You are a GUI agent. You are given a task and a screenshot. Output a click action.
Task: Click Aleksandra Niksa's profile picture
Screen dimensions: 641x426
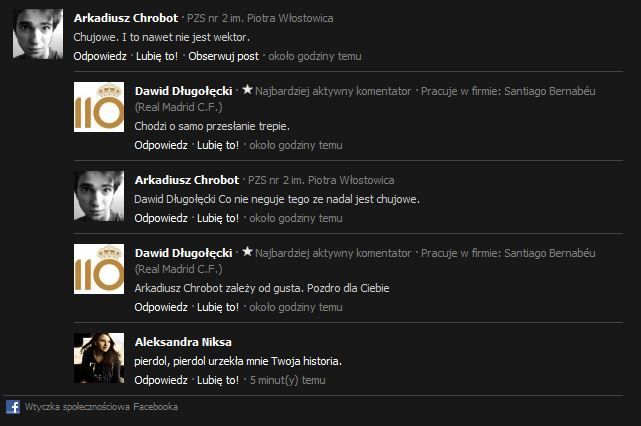click(99, 358)
